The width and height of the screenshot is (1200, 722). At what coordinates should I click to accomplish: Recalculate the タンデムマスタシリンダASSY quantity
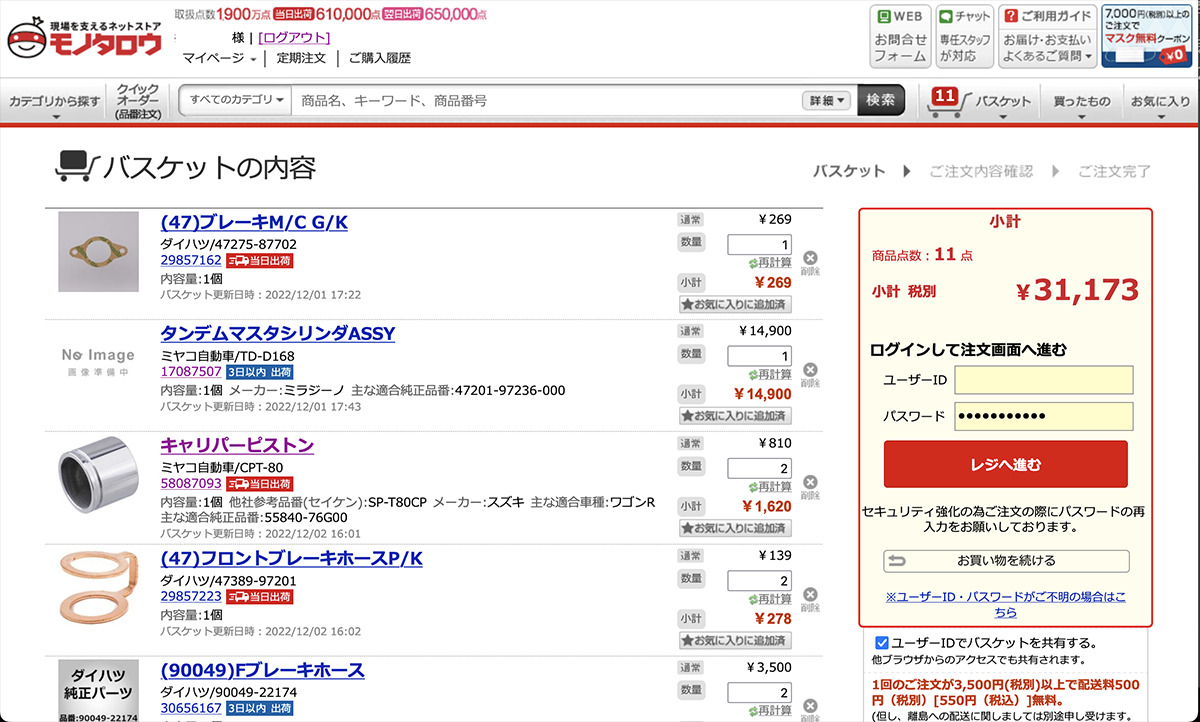pos(770,375)
